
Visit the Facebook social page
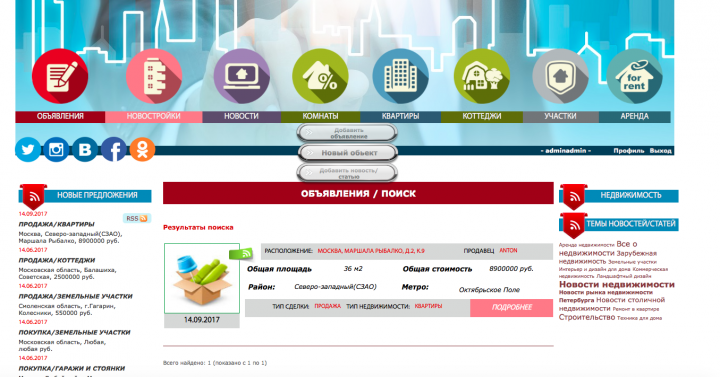[113, 150]
